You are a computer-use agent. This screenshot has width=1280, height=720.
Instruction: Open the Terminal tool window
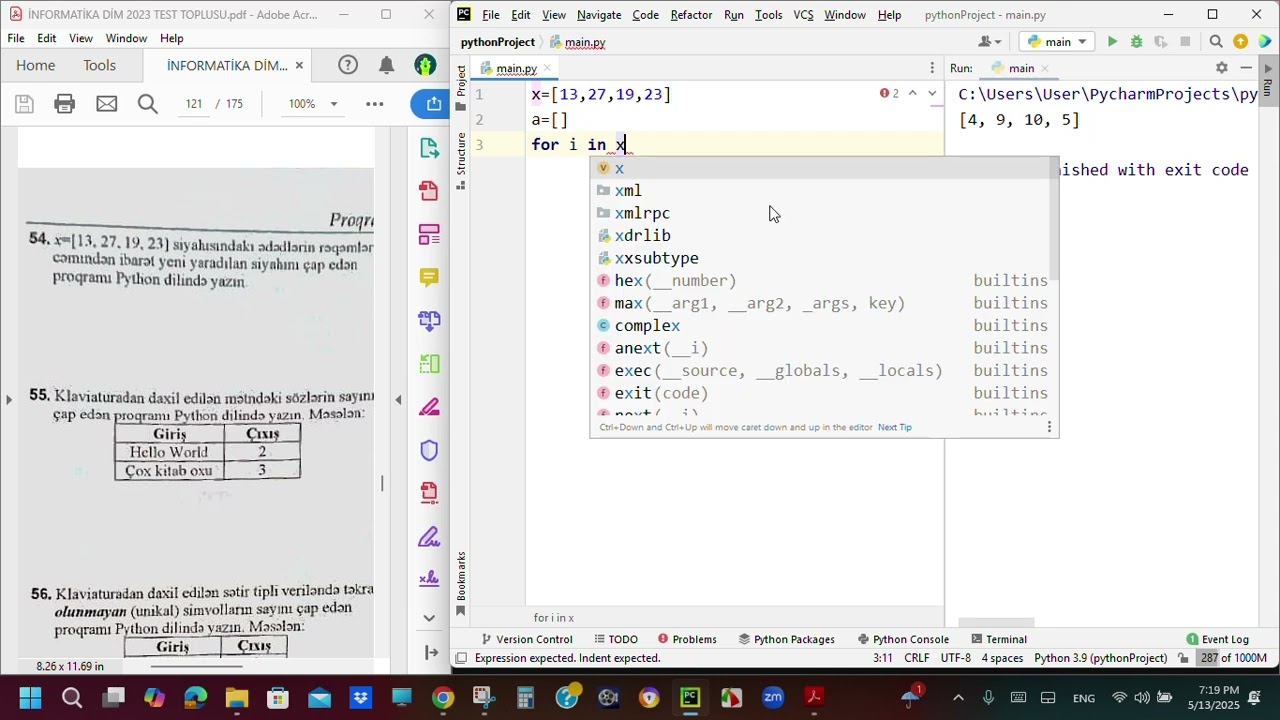click(x=998, y=639)
